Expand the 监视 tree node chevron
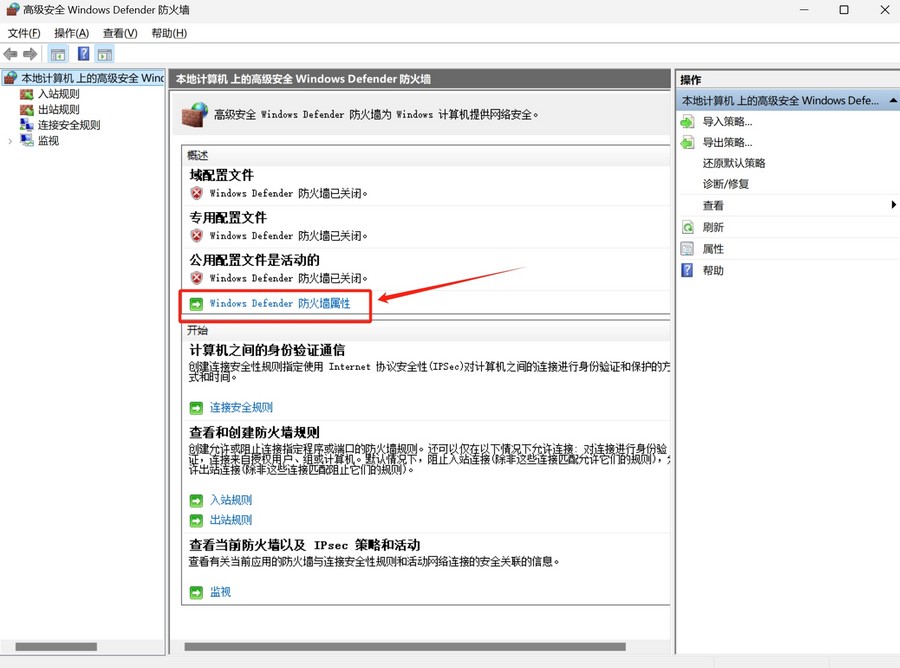This screenshot has height=668, width=900. click(10, 141)
